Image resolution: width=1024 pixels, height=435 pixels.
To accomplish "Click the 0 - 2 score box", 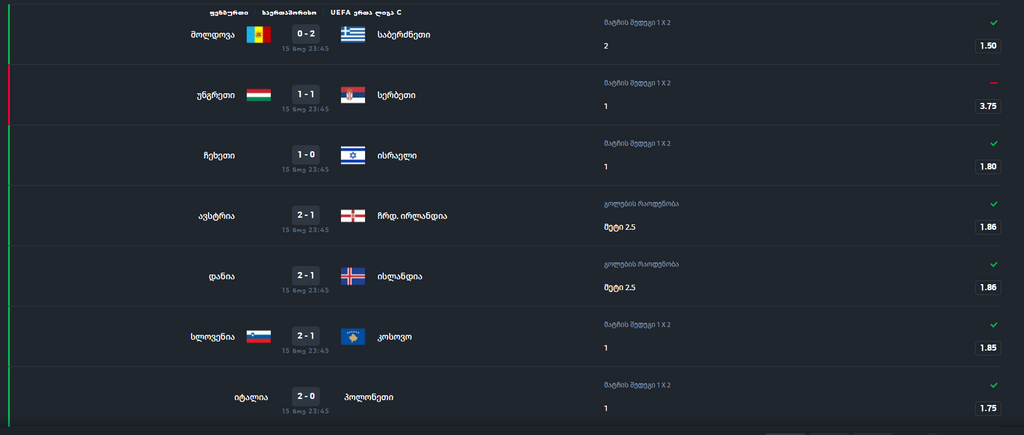I will [306, 34].
